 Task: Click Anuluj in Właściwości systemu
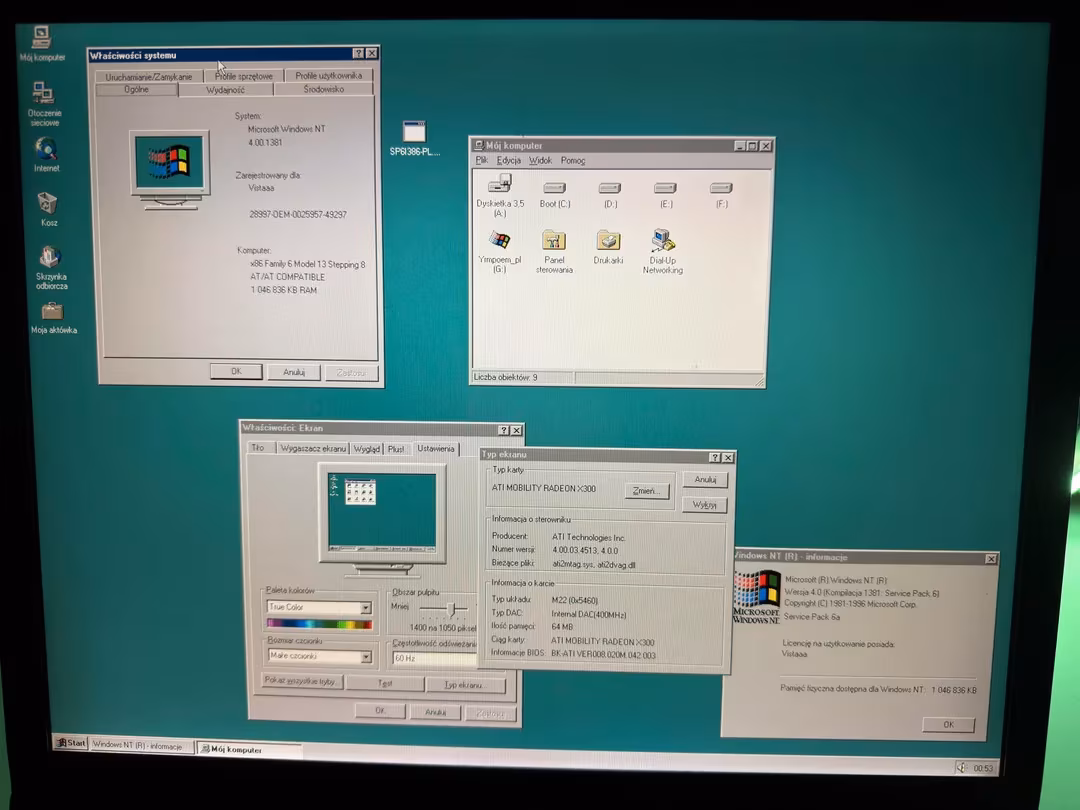(x=294, y=372)
